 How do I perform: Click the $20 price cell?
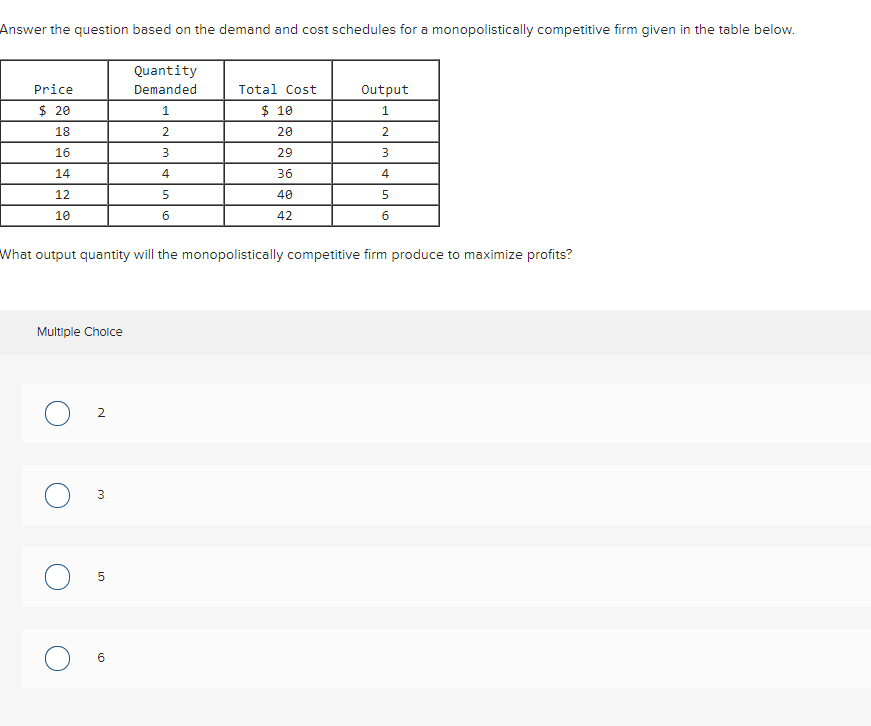coord(53,110)
